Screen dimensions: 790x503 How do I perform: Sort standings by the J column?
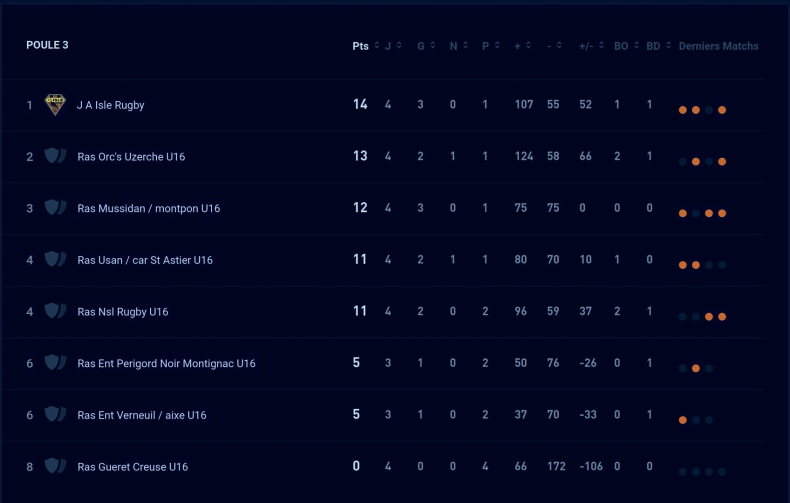coord(390,46)
